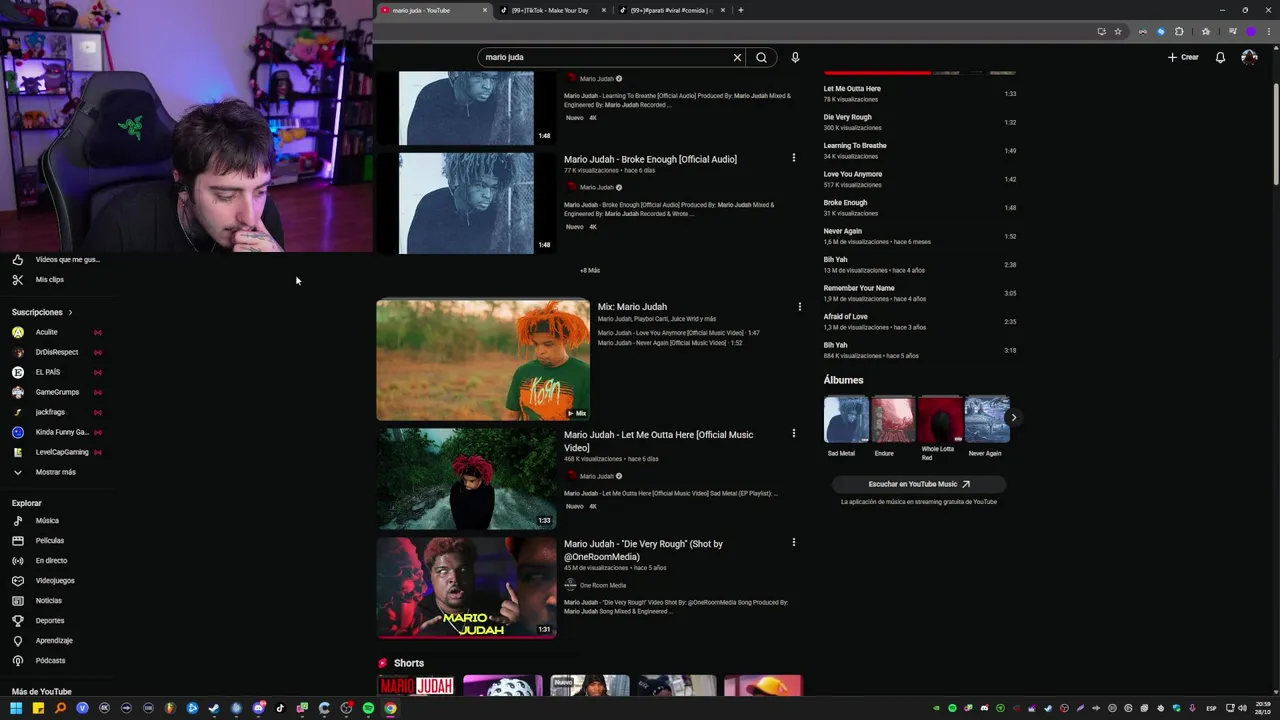Open Discord from the Windows taskbar
This screenshot has width=1280, height=720.
pos(258,708)
